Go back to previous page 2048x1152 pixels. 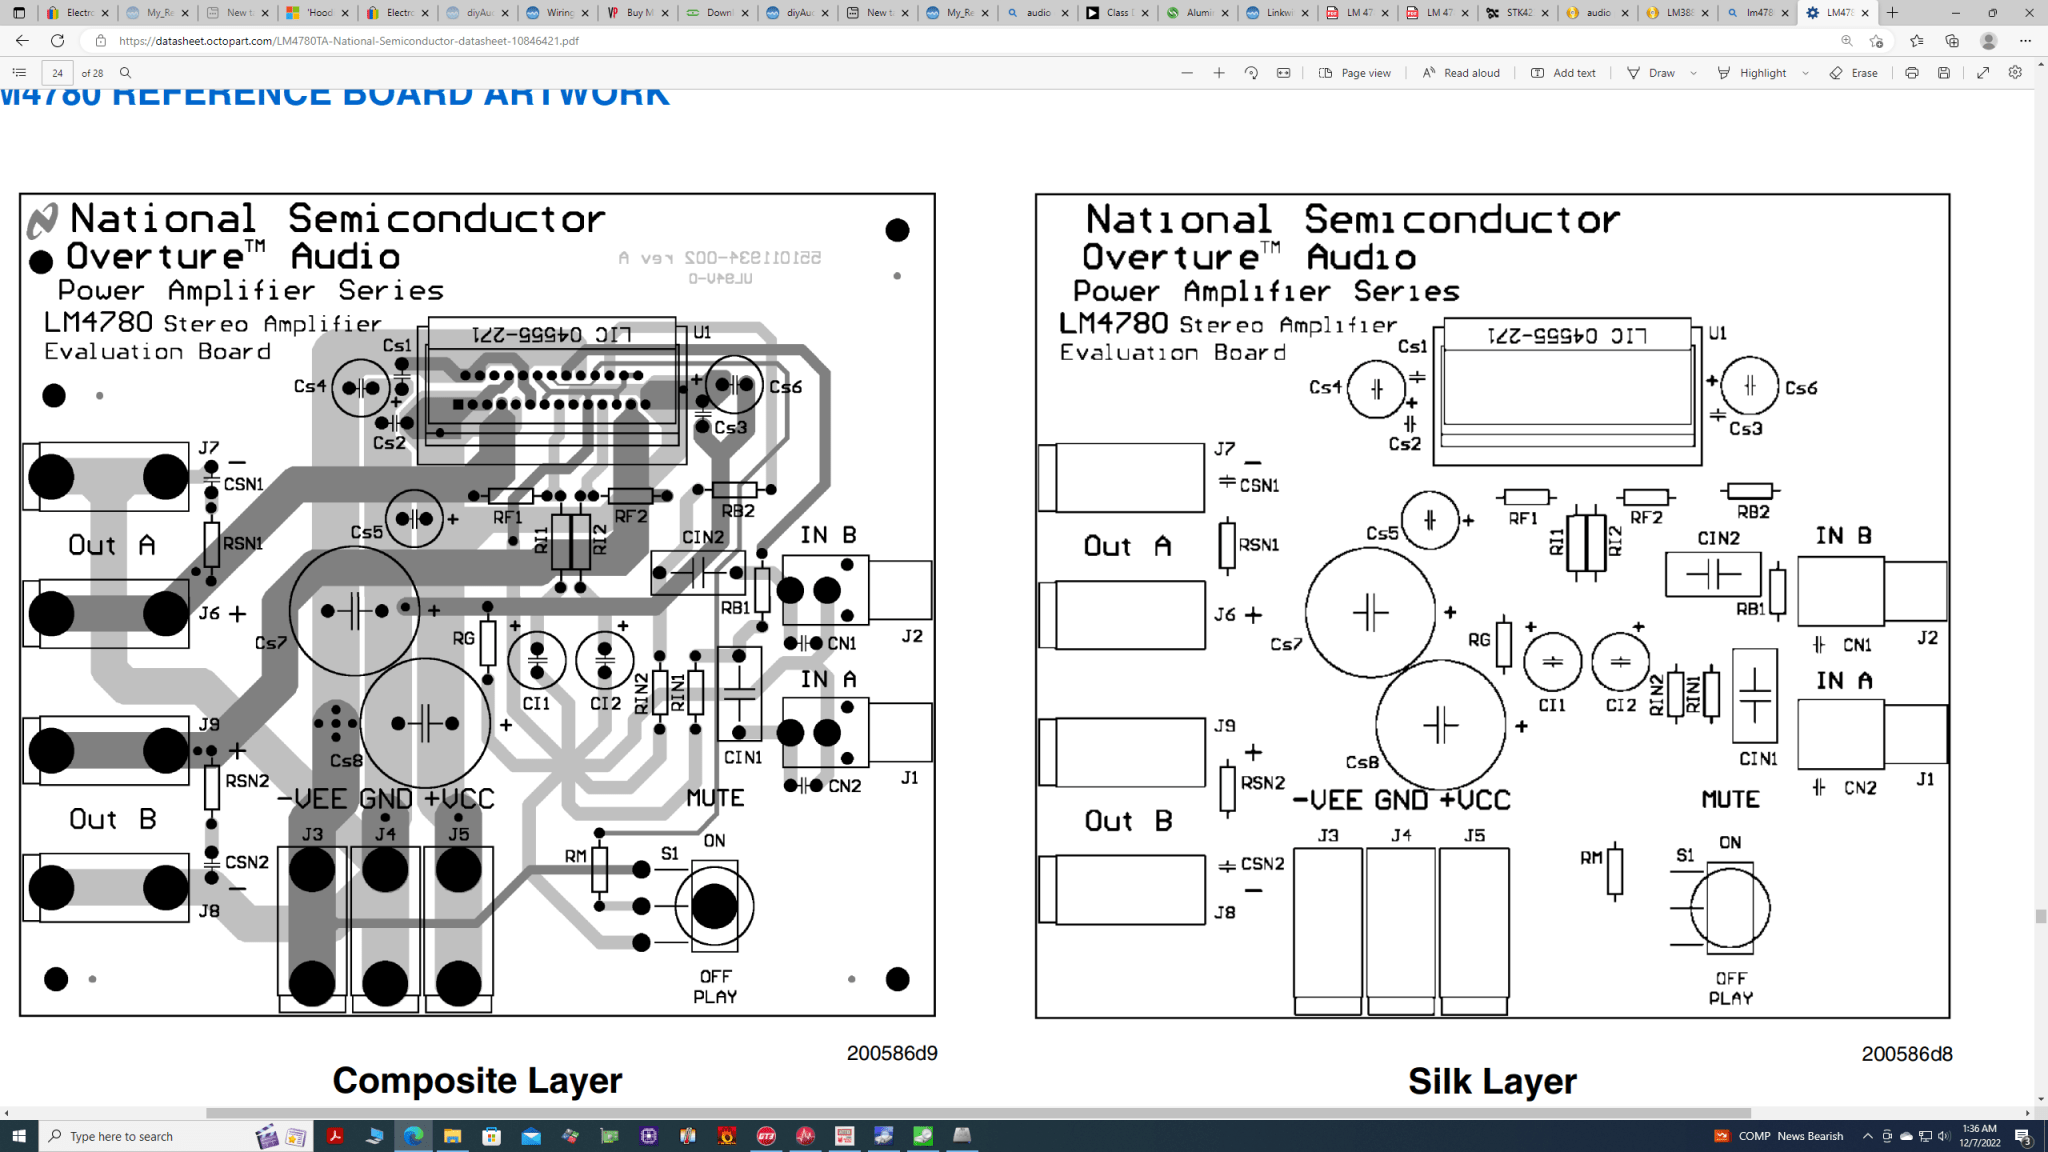coord(22,41)
